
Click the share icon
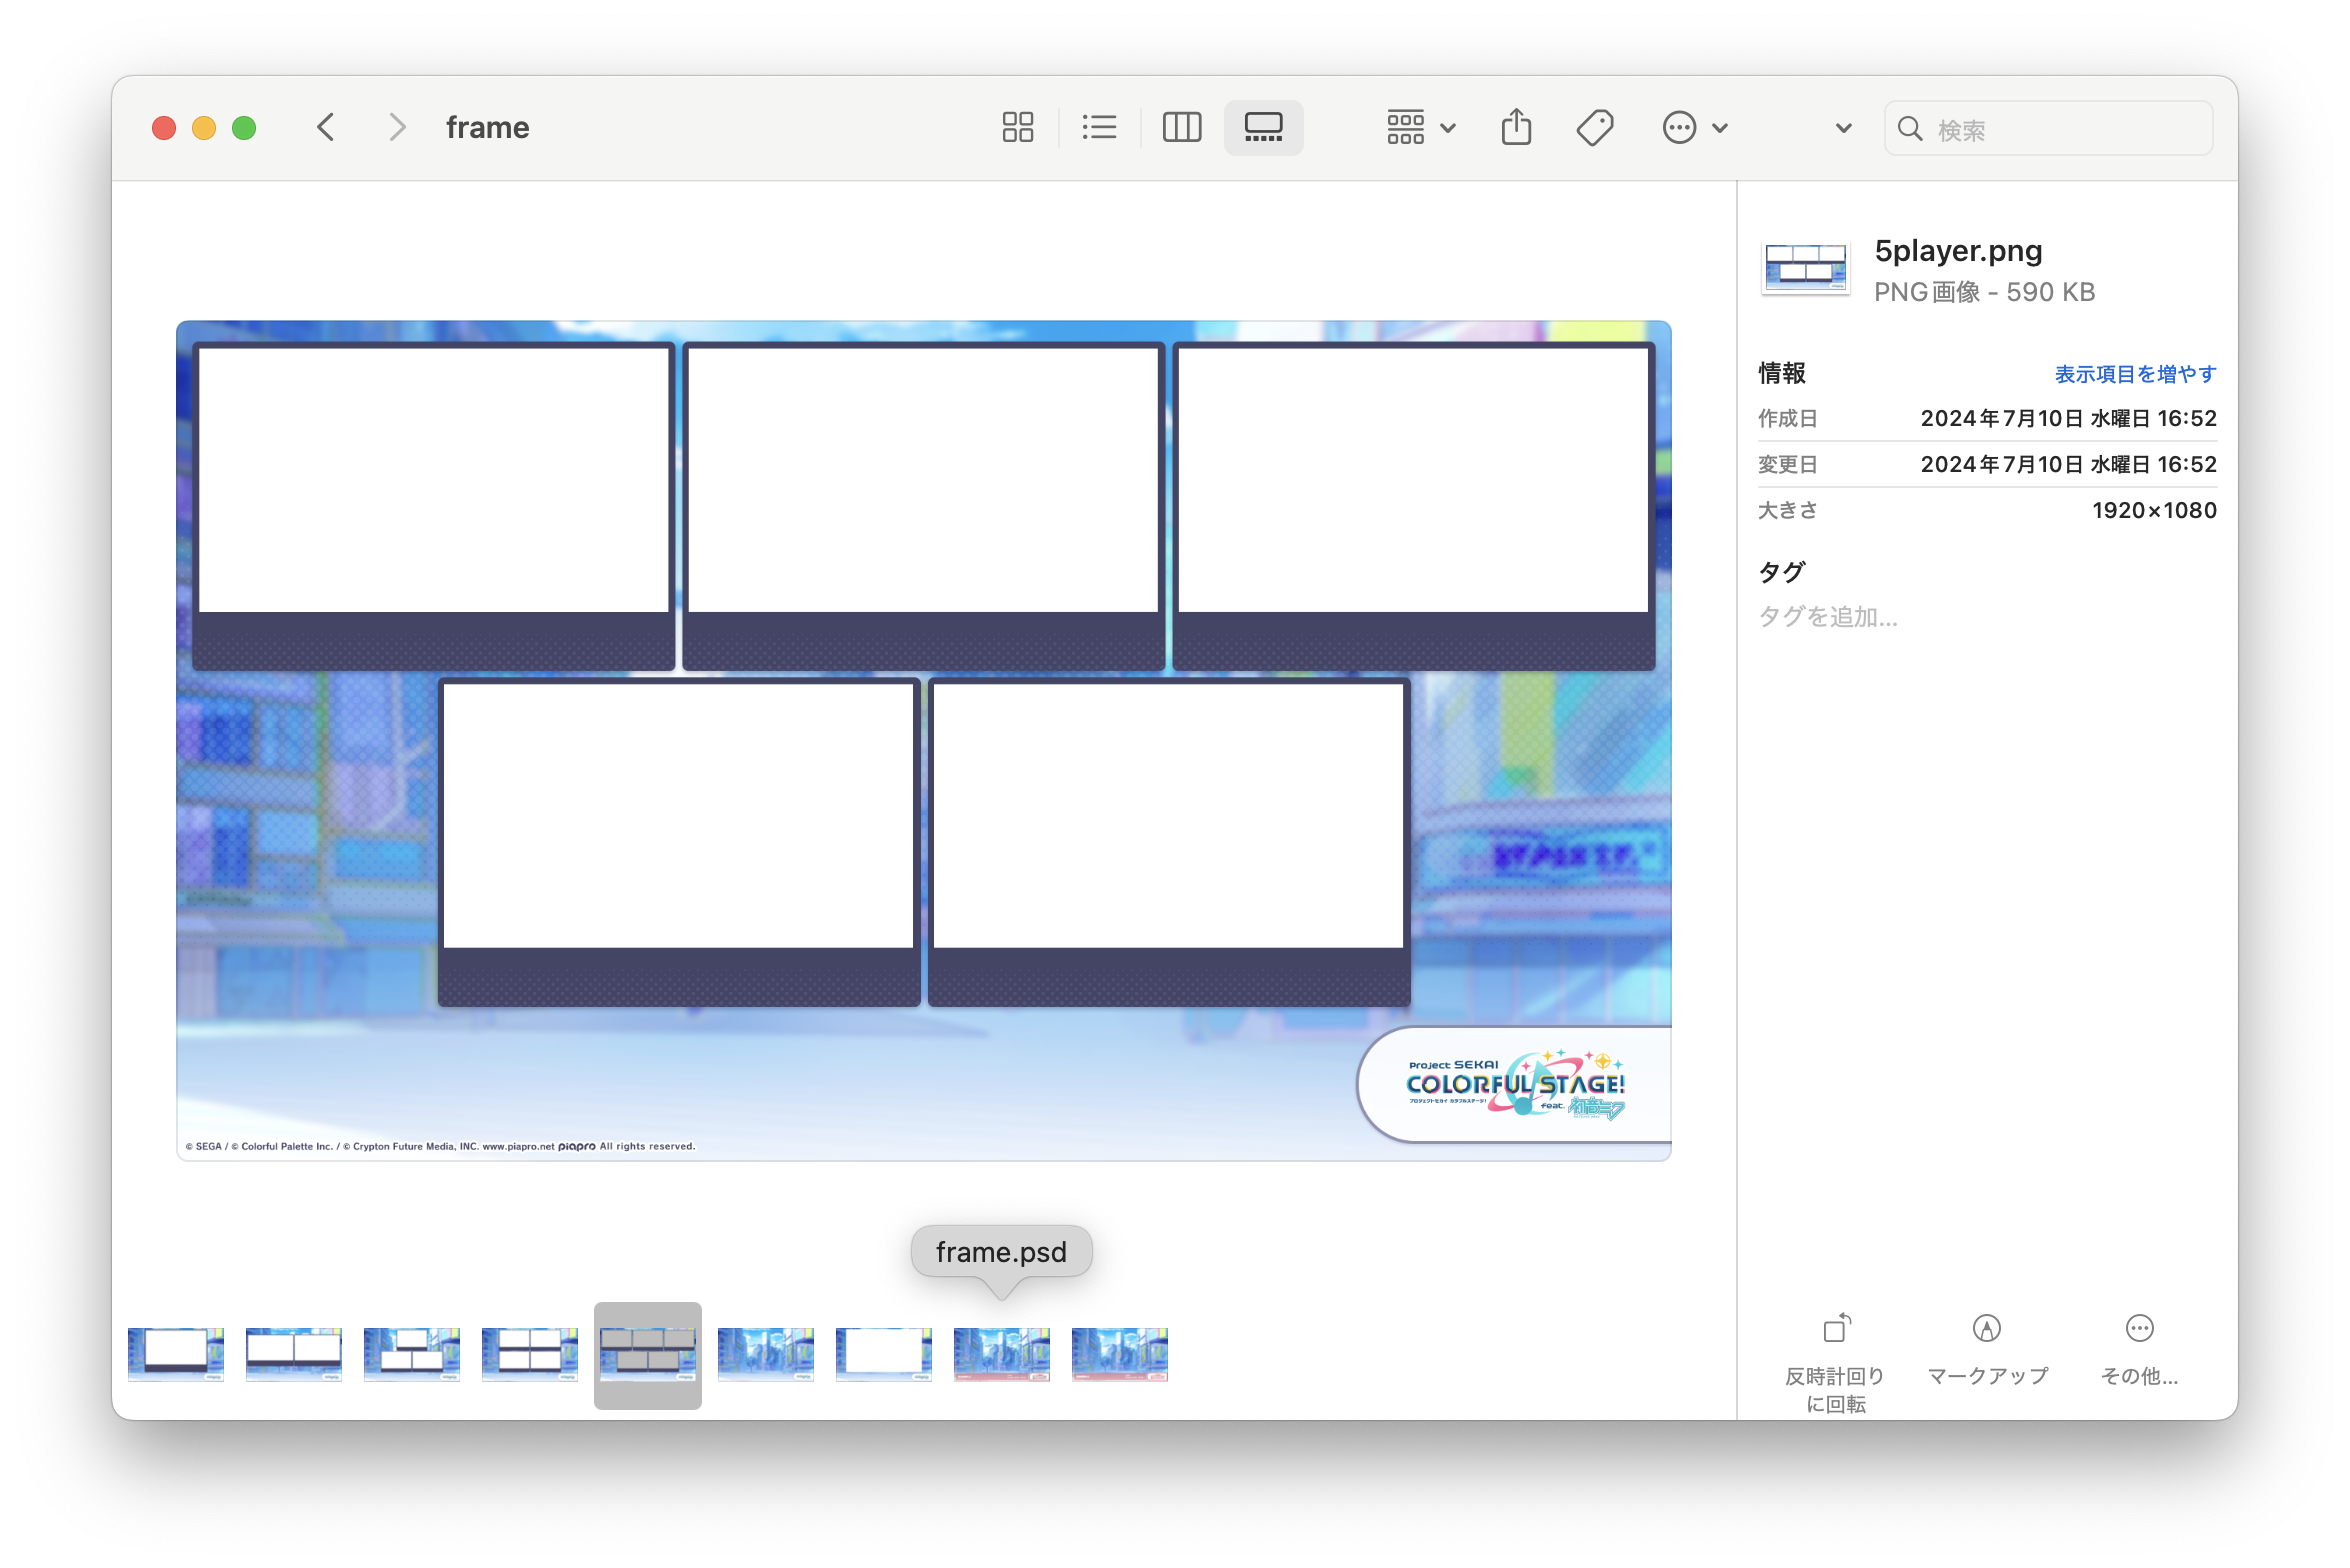[x=1516, y=128]
